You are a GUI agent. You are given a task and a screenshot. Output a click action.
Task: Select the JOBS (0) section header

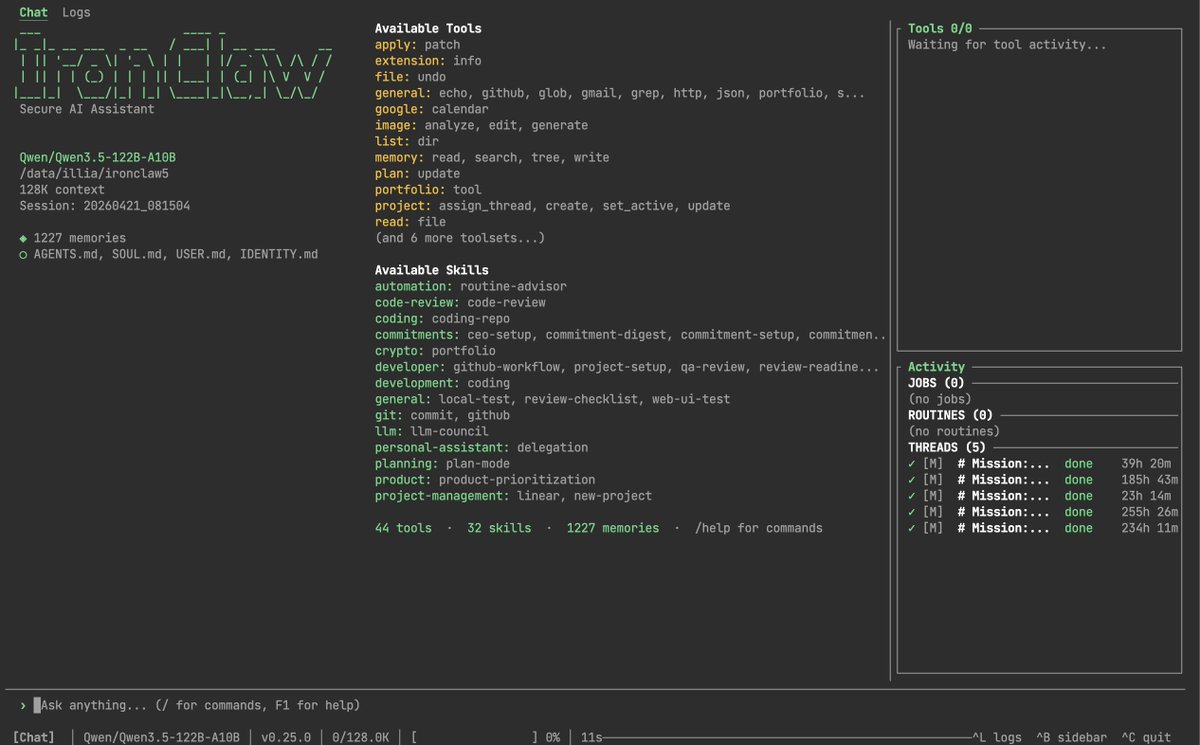click(x=936, y=383)
